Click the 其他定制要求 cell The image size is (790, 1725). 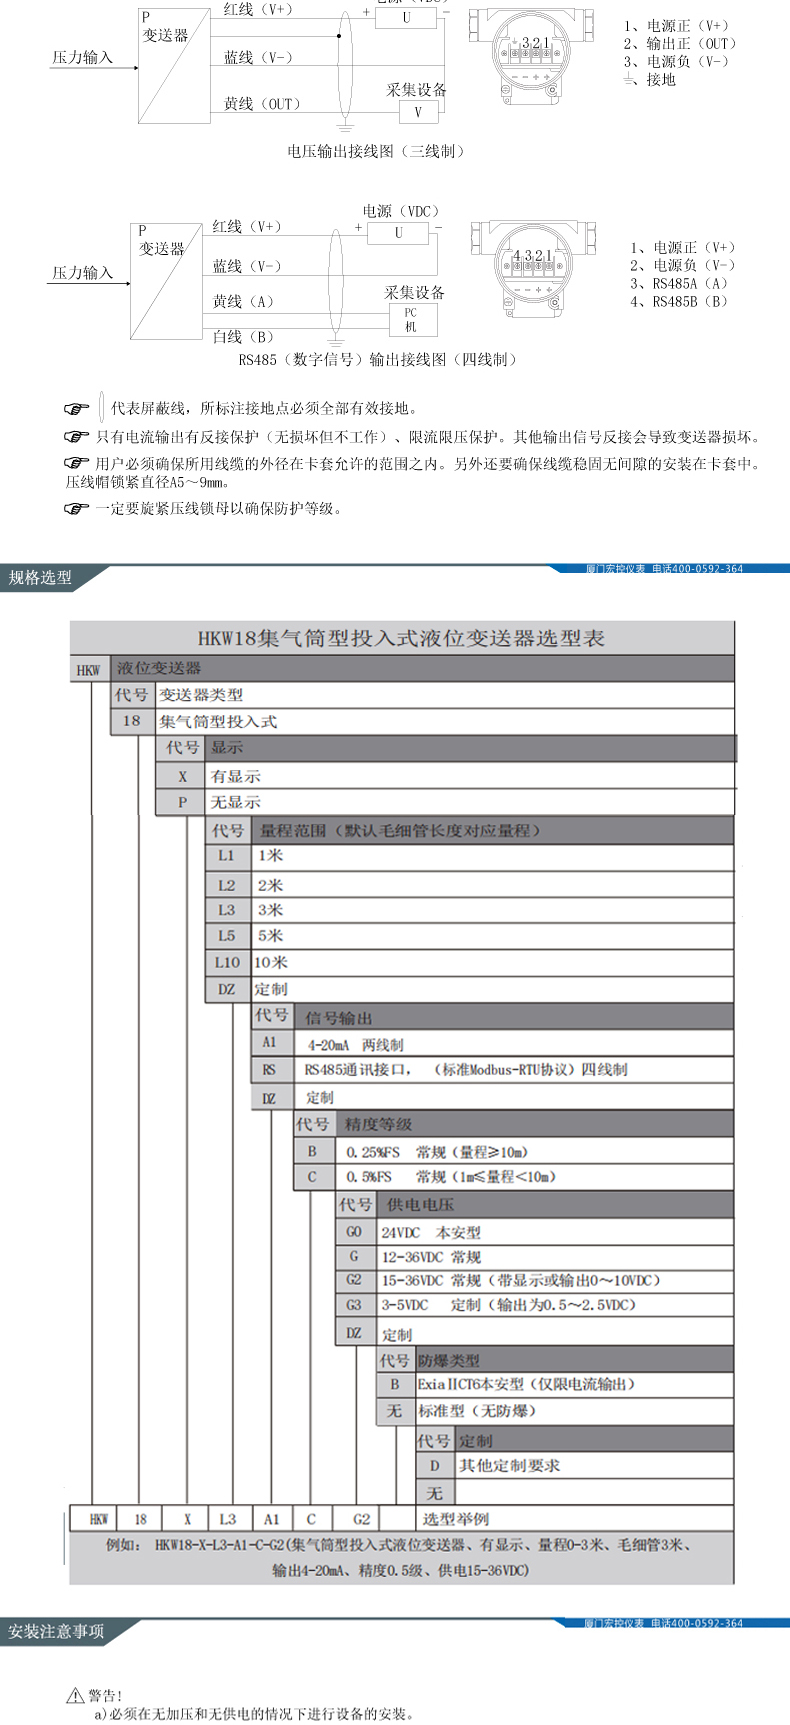[594, 1466]
